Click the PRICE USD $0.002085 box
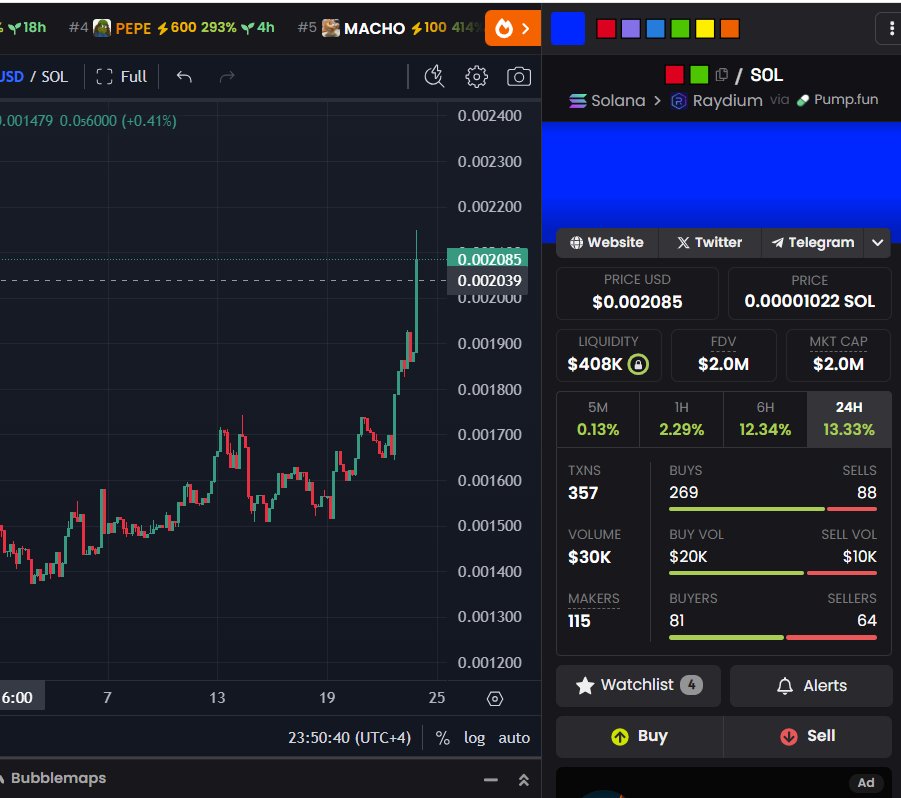Viewport: 901px width, 798px height. (x=637, y=293)
